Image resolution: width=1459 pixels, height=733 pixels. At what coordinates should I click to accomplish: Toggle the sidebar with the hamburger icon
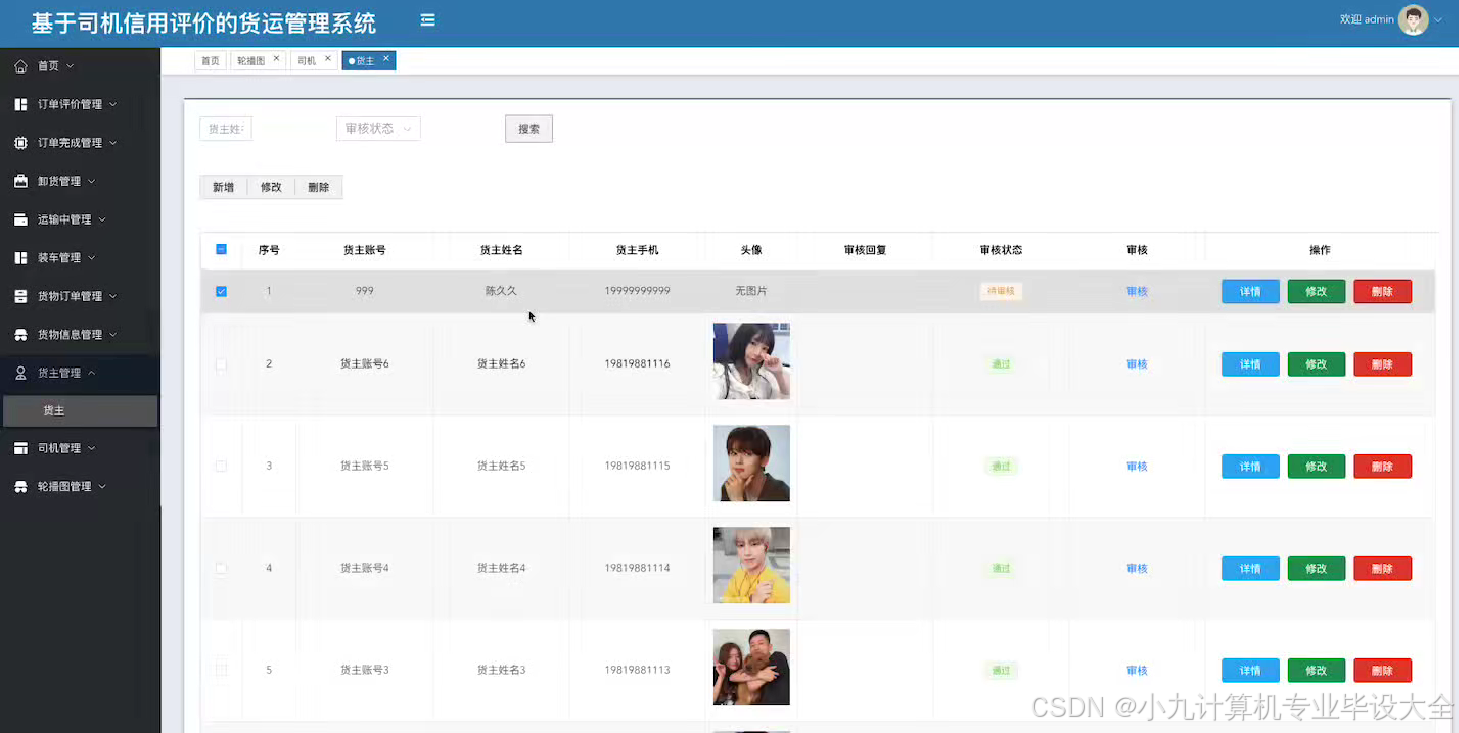(x=428, y=20)
